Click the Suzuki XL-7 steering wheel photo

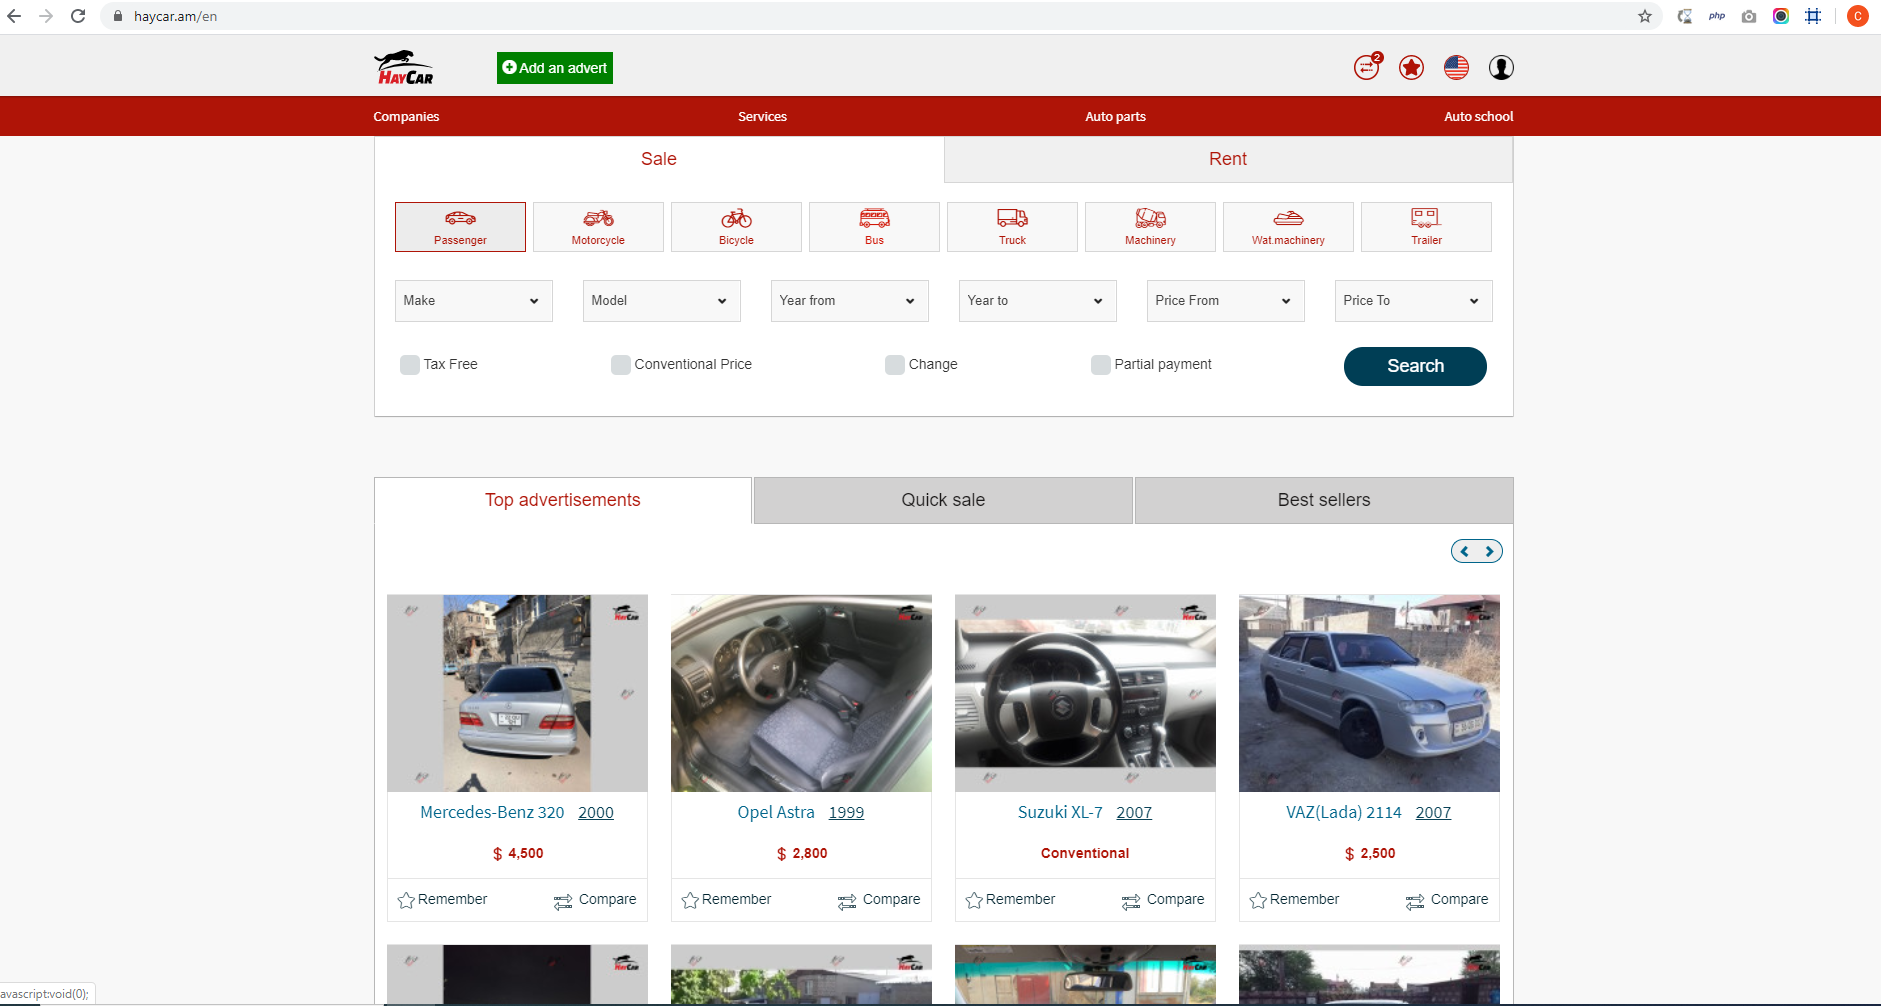(x=1085, y=693)
